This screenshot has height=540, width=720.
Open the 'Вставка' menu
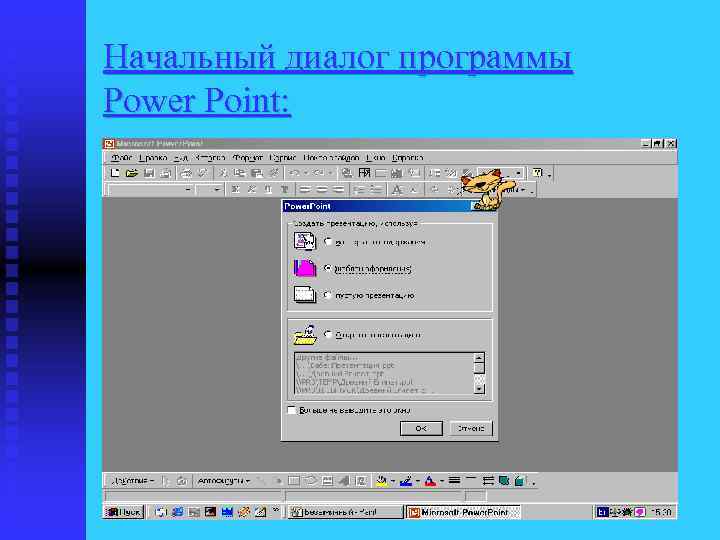[209, 158]
